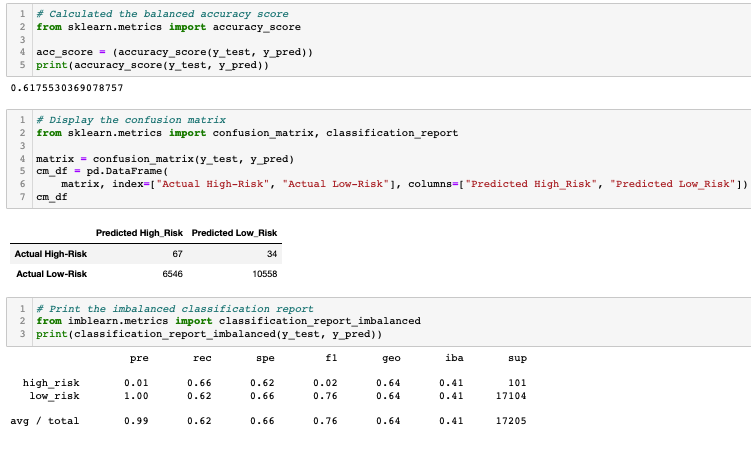The image size is (751, 452).
Task: Click the 'Predicted High_Risk' column header
Action: (x=139, y=233)
